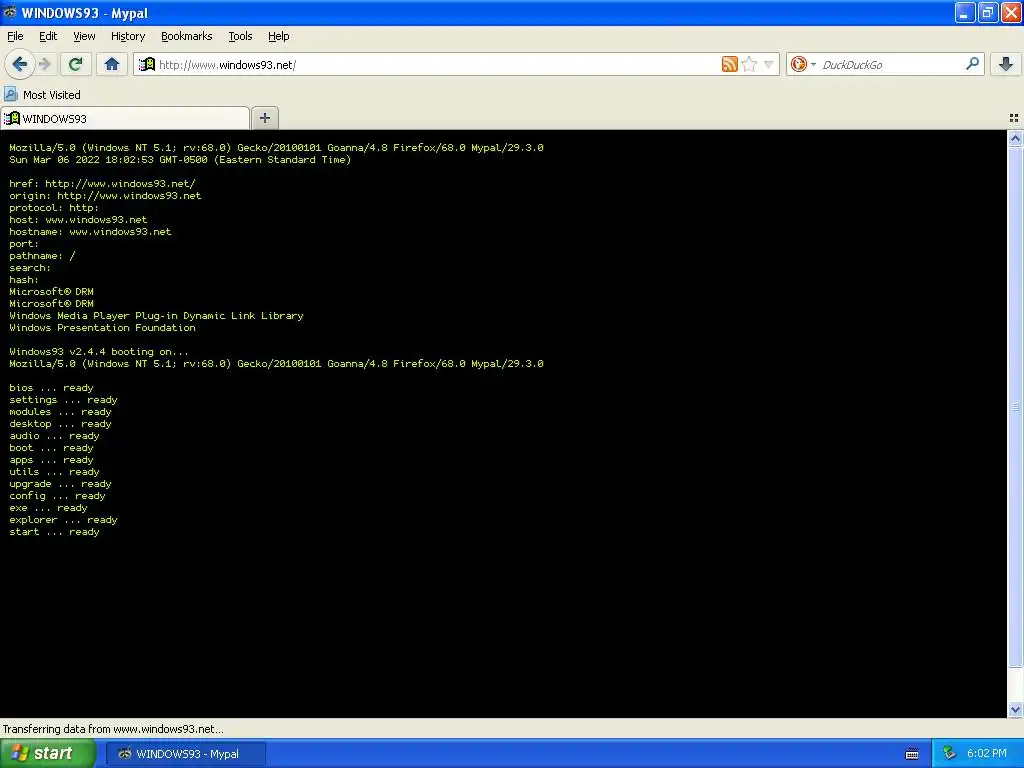This screenshot has height=768, width=1024.
Task: Click the 6:02 PM clock
Action: (987, 754)
